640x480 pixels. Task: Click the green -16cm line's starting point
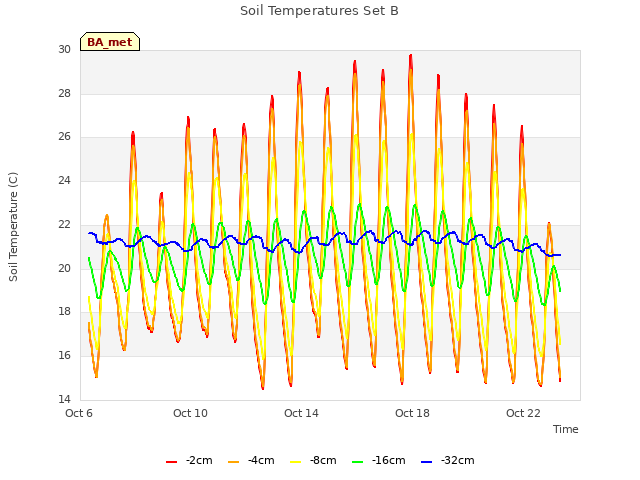[89, 258]
